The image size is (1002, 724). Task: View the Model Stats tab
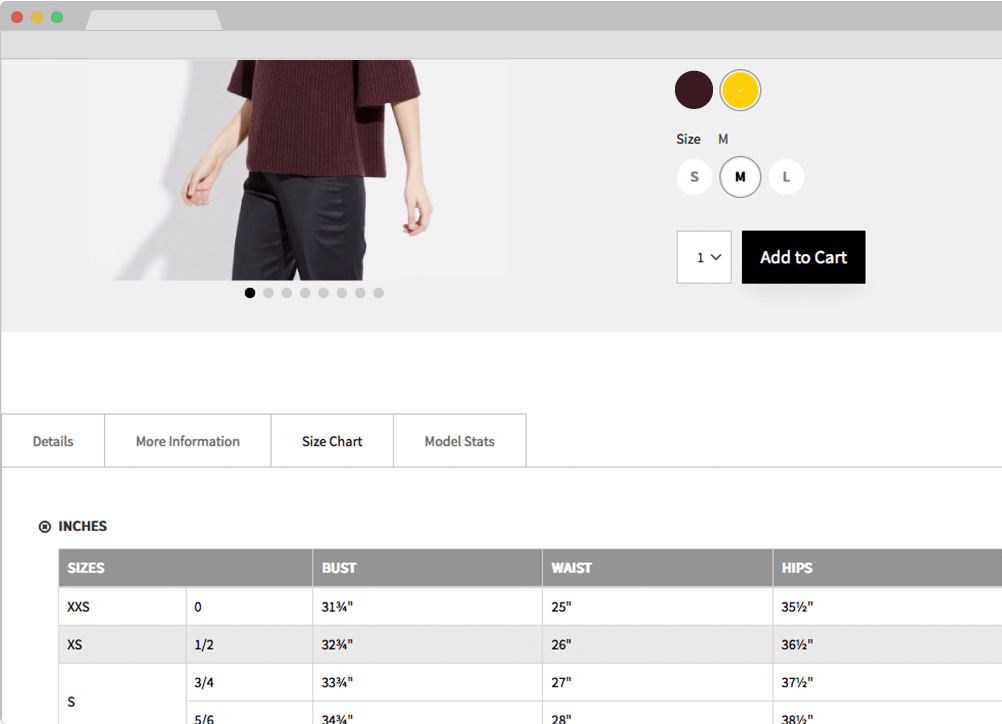click(x=459, y=441)
